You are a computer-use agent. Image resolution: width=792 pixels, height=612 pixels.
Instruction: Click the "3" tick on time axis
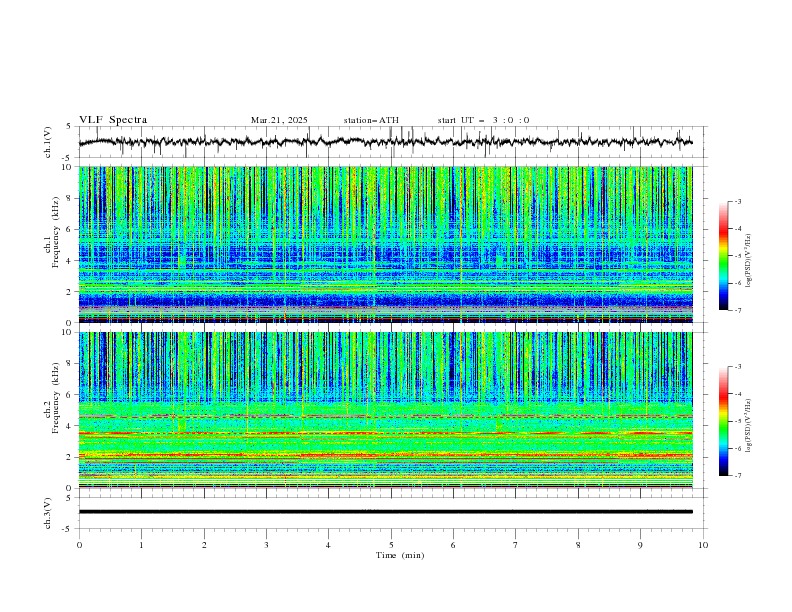pos(266,545)
